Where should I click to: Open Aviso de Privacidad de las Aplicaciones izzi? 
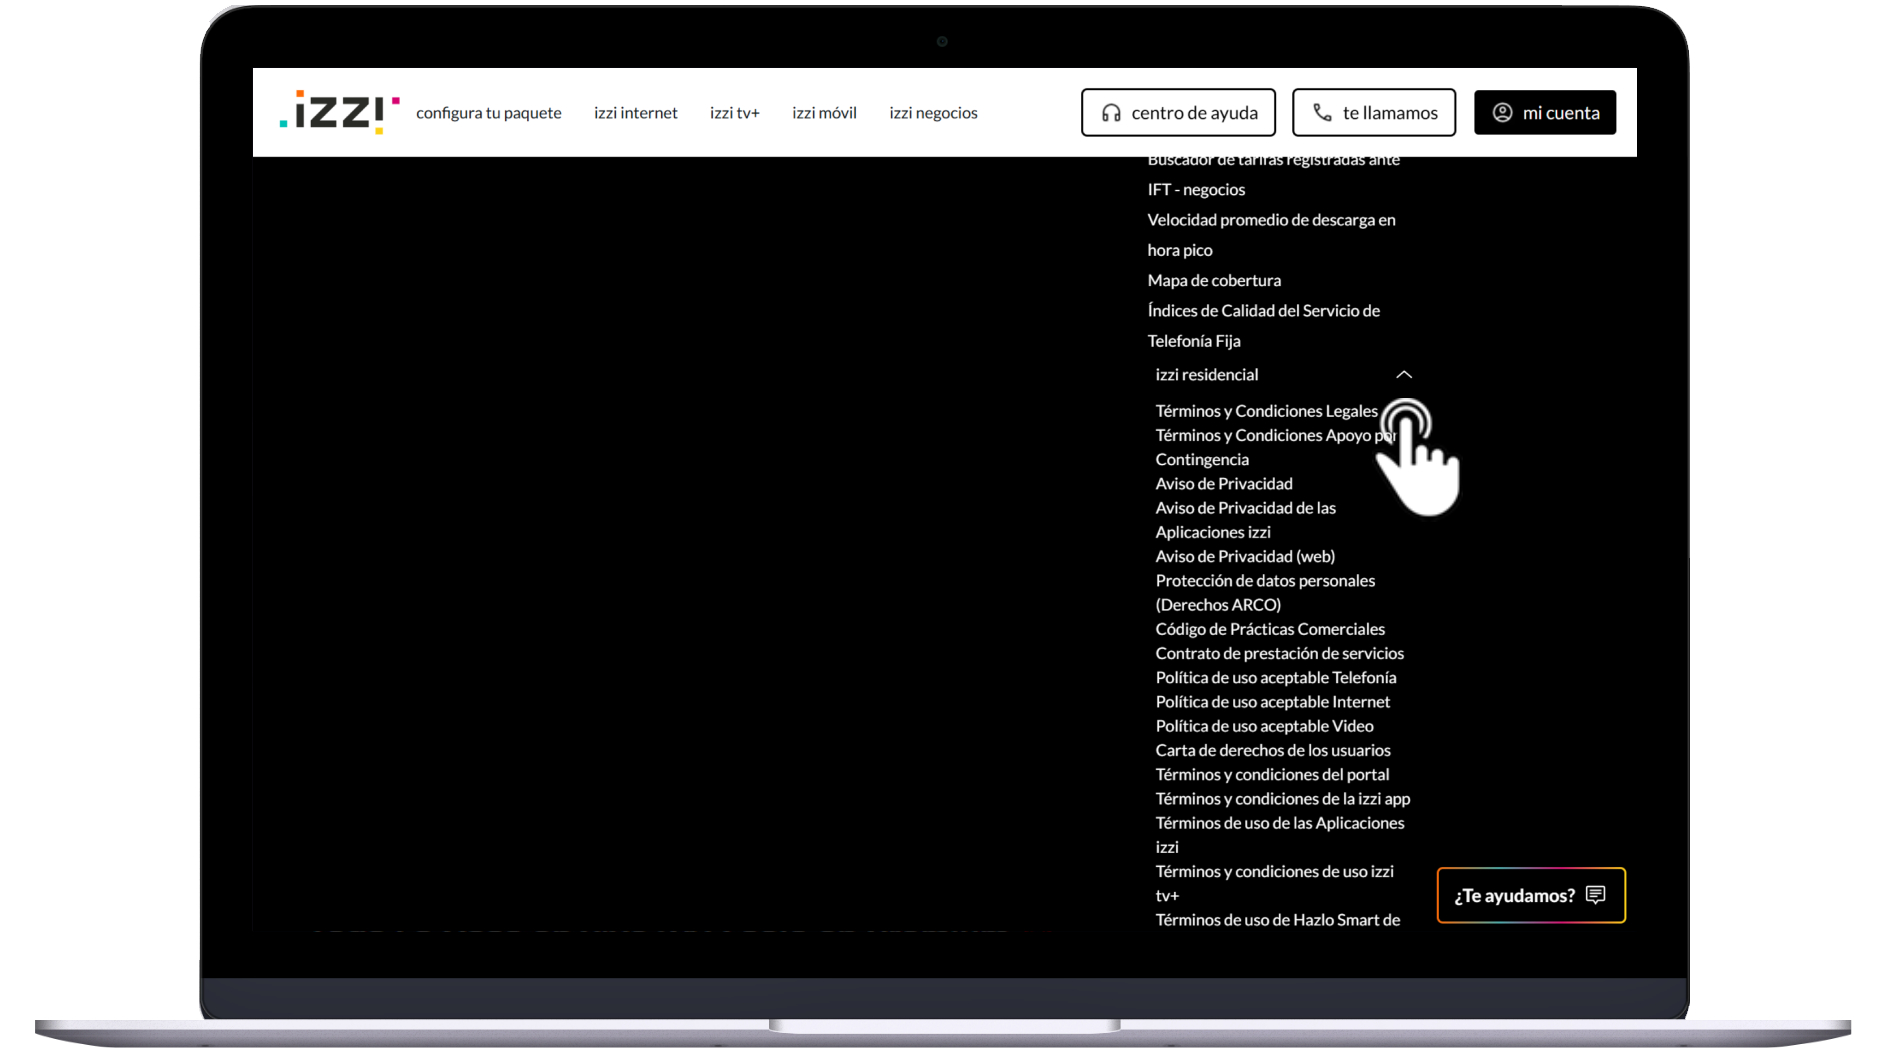1246,520
